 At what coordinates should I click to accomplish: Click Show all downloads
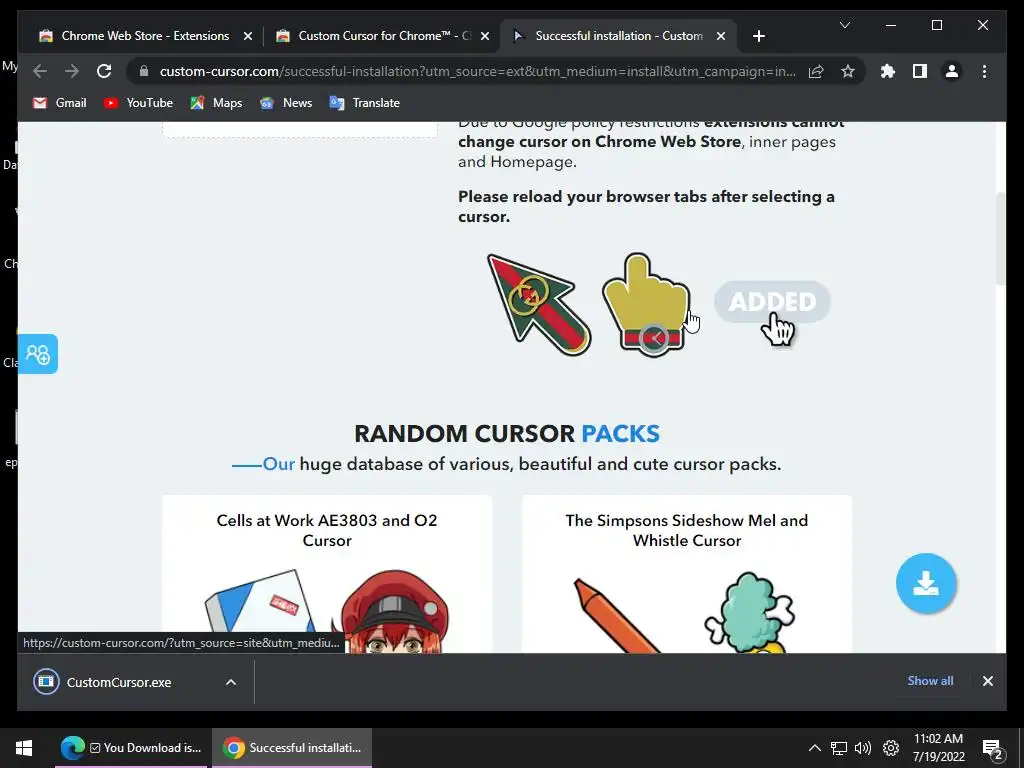(930, 680)
